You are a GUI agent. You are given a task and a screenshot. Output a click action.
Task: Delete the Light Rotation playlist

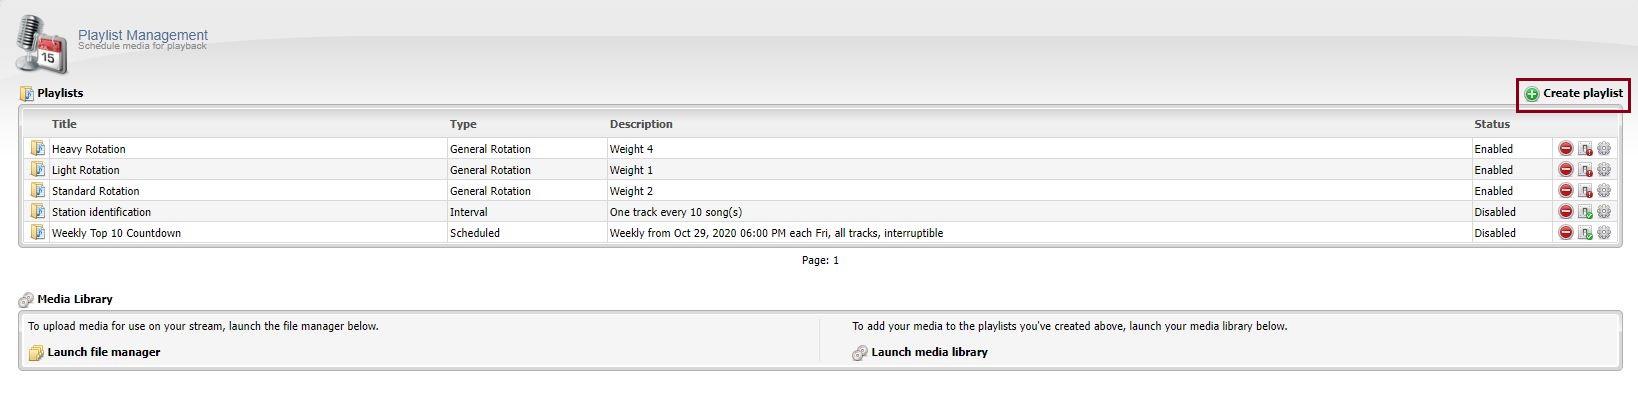point(1566,169)
